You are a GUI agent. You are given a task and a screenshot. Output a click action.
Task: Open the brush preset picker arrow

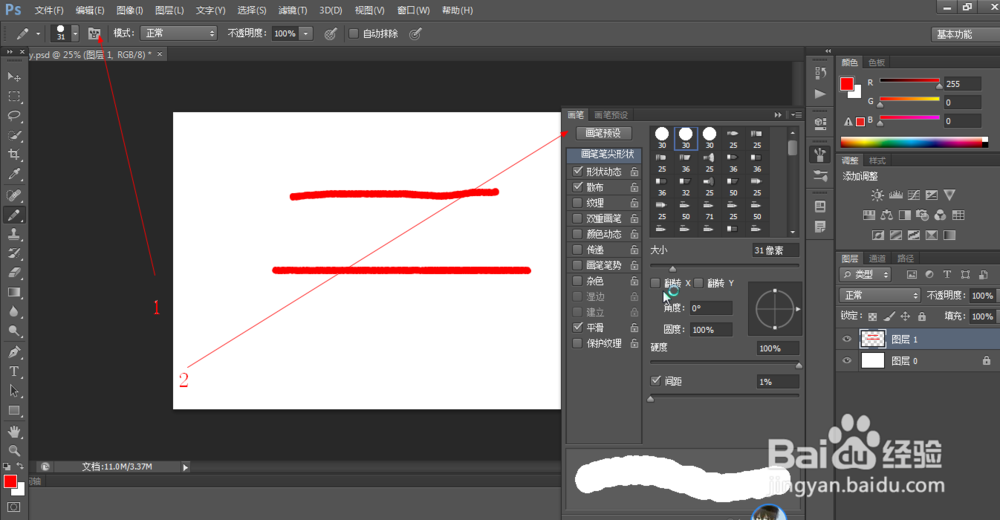tap(75, 33)
